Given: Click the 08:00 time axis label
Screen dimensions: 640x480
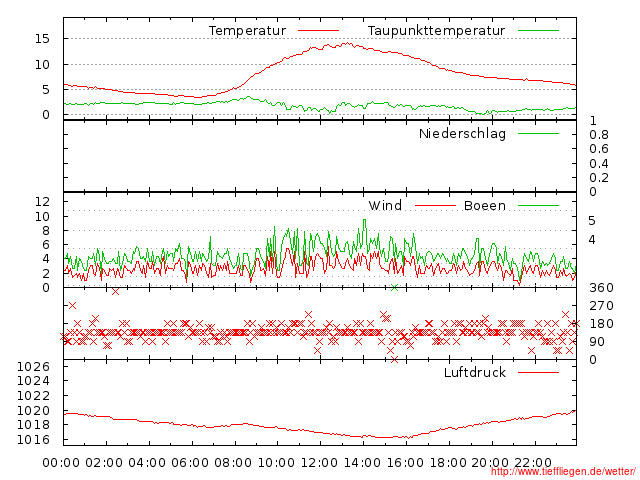Looking at the screenshot, I should [233, 463].
